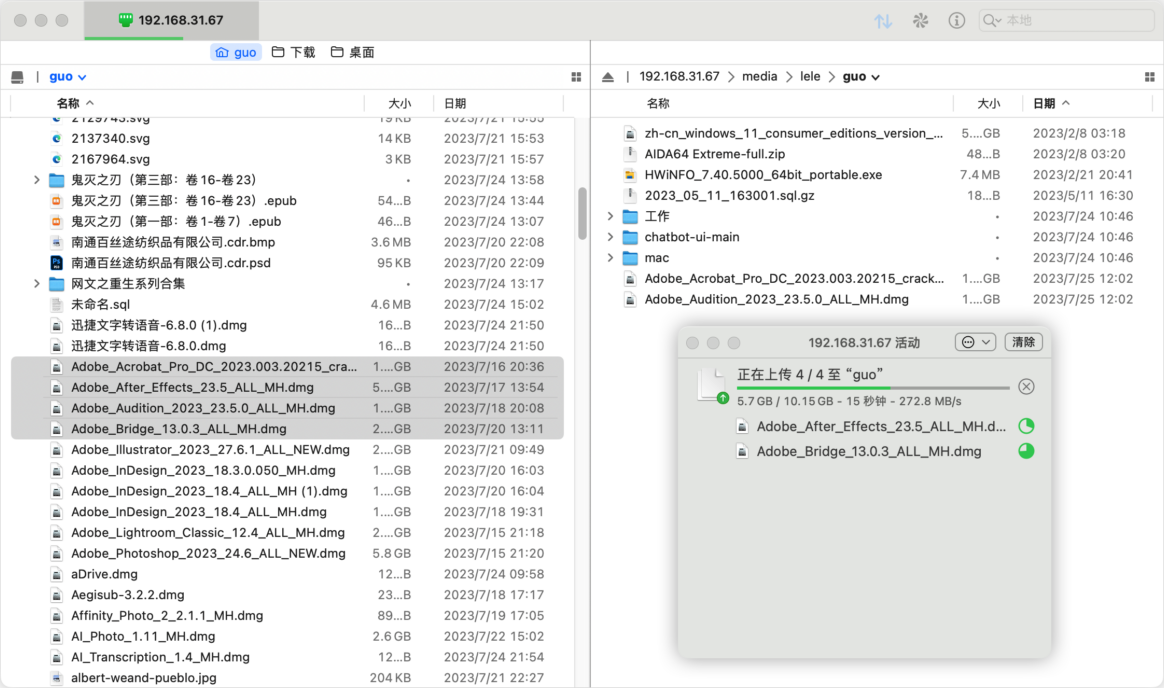Select the 192.168.31.67 connection tab

pos(171,20)
